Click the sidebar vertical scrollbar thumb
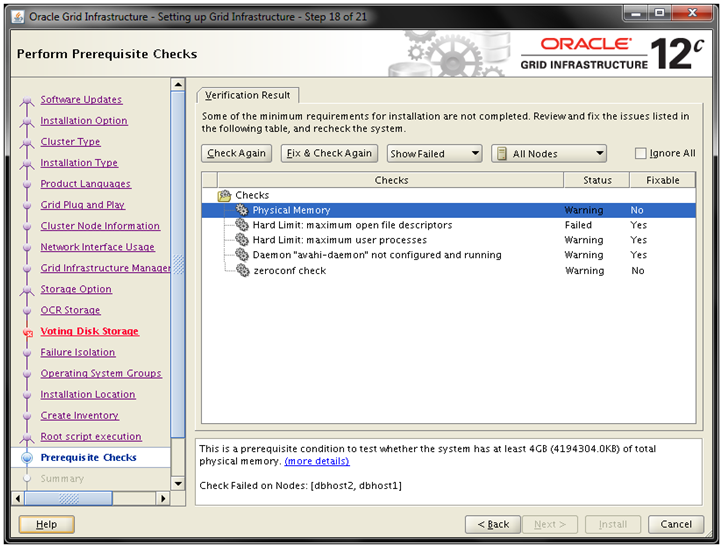The image size is (723, 548). [178, 264]
